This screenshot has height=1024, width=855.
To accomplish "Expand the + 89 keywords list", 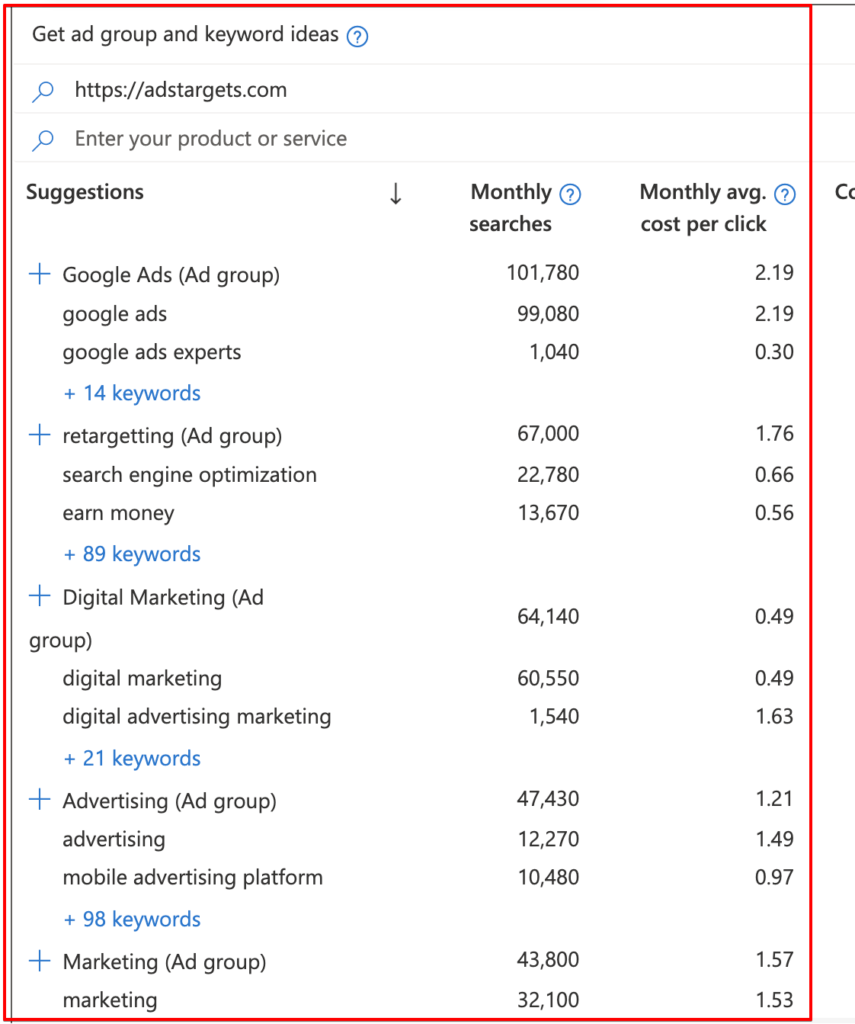I will 132,555.
